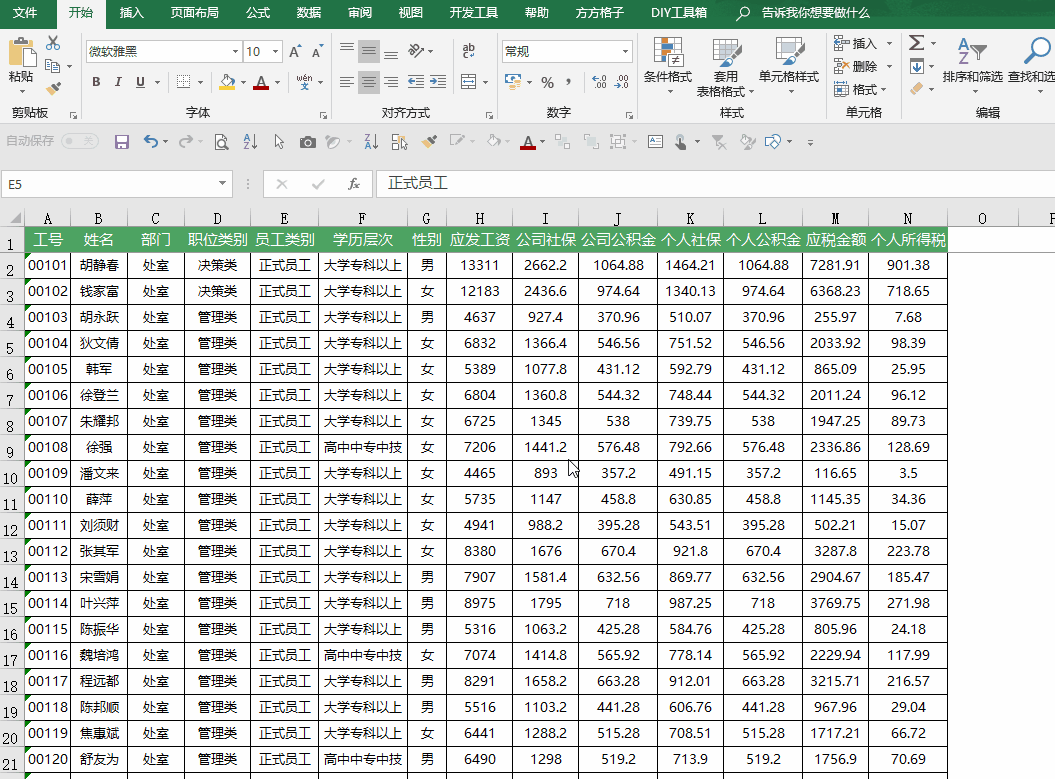Click Save icon in quick access toolbar

click(x=122, y=142)
